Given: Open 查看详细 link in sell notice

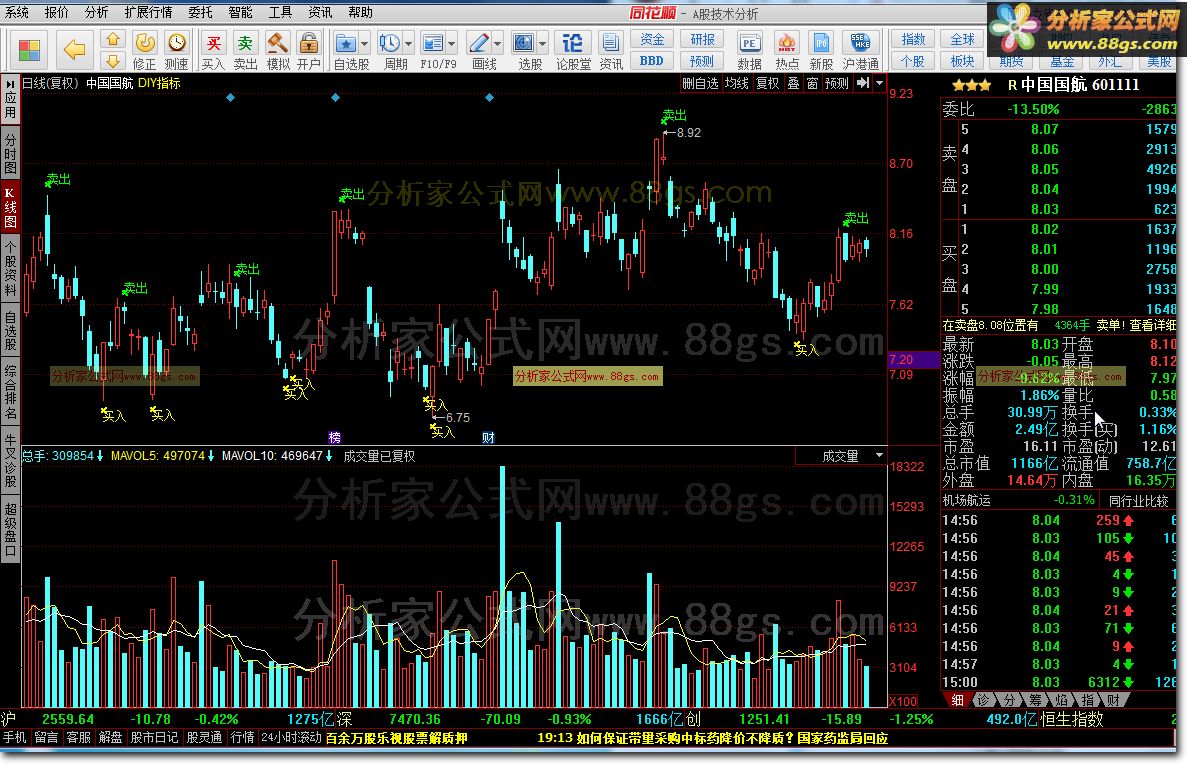Looking at the screenshot, I should (1153, 325).
